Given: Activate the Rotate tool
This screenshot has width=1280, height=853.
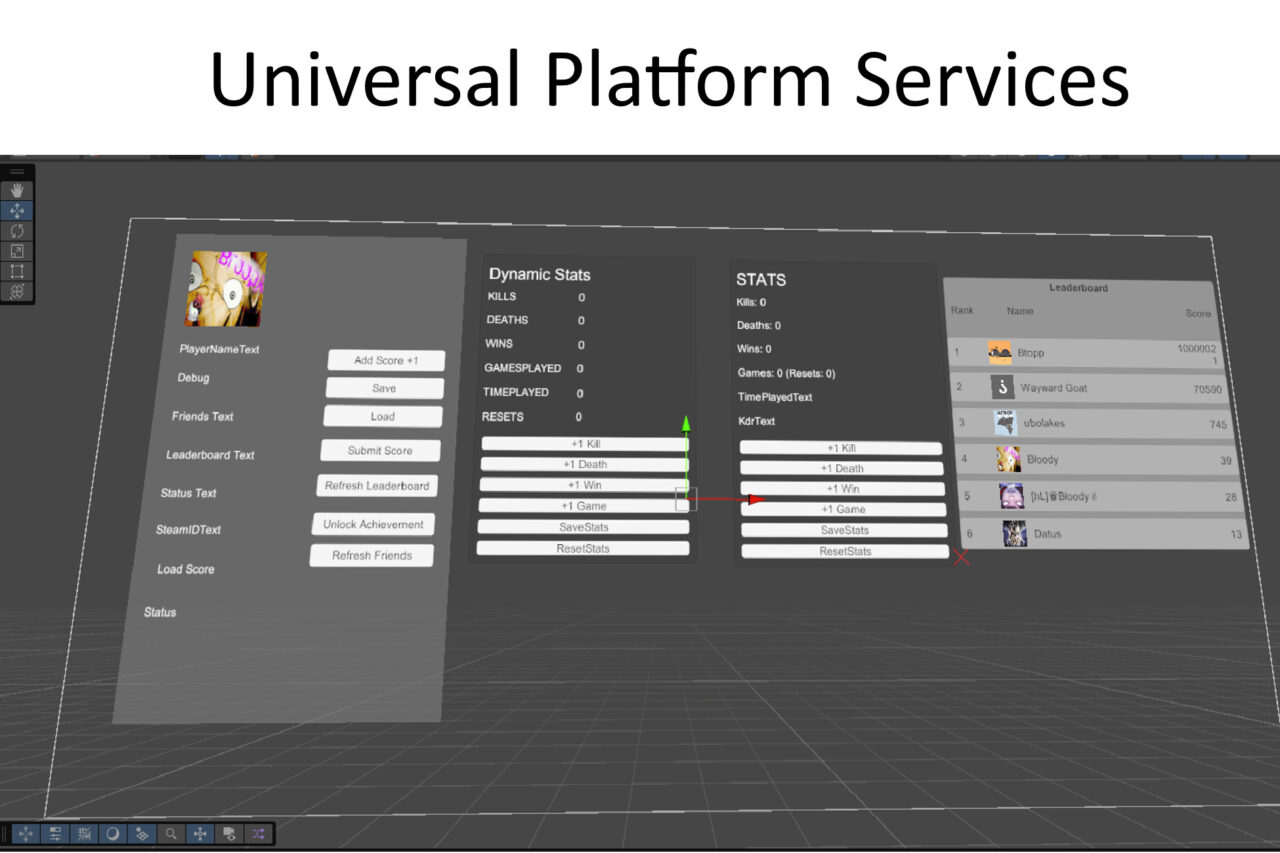Looking at the screenshot, I should pos(17,230).
